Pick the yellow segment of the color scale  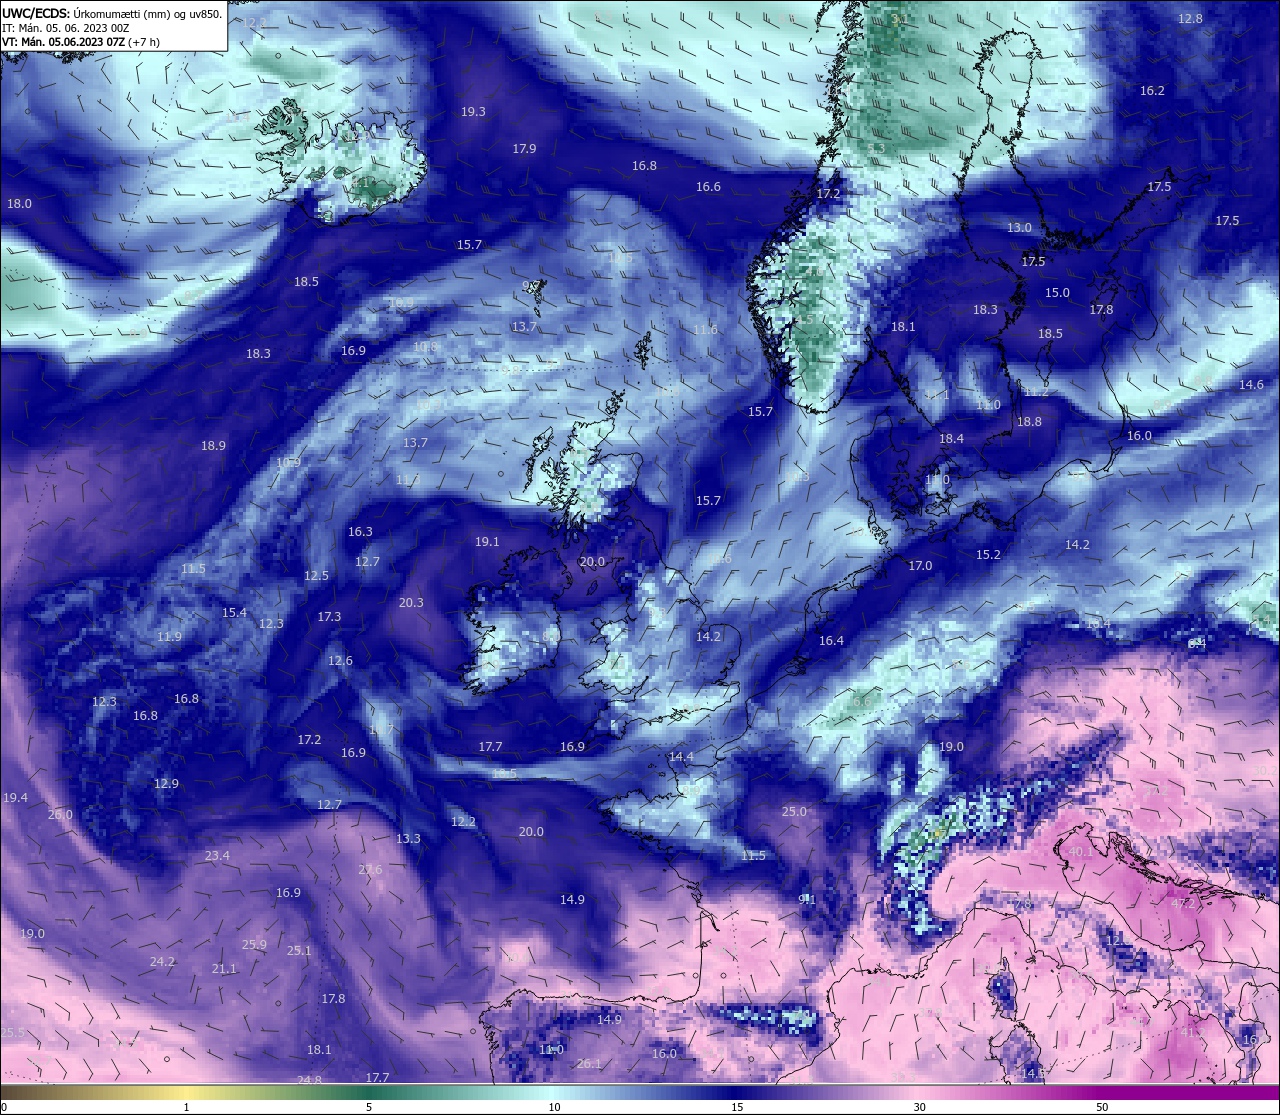tap(186, 1092)
